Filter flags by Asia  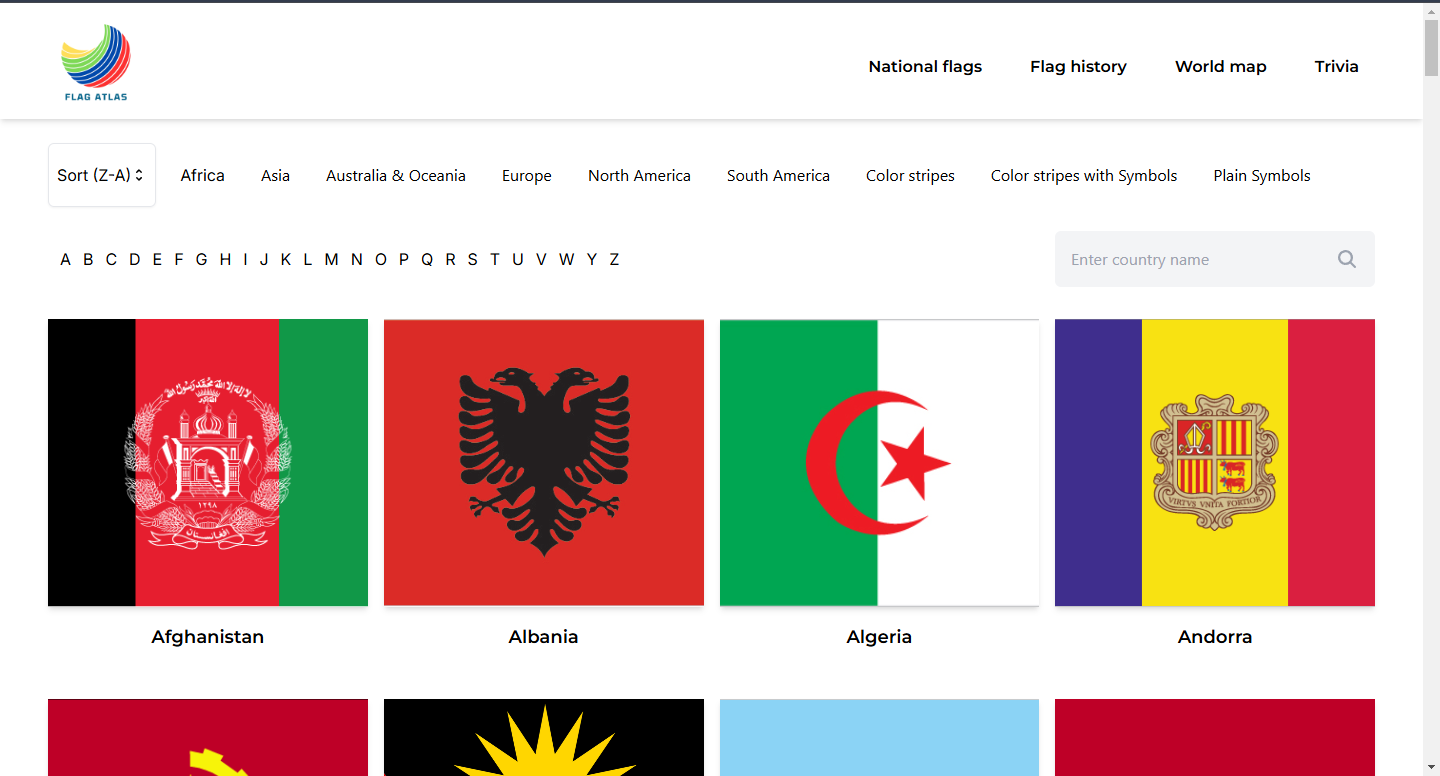coord(275,175)
